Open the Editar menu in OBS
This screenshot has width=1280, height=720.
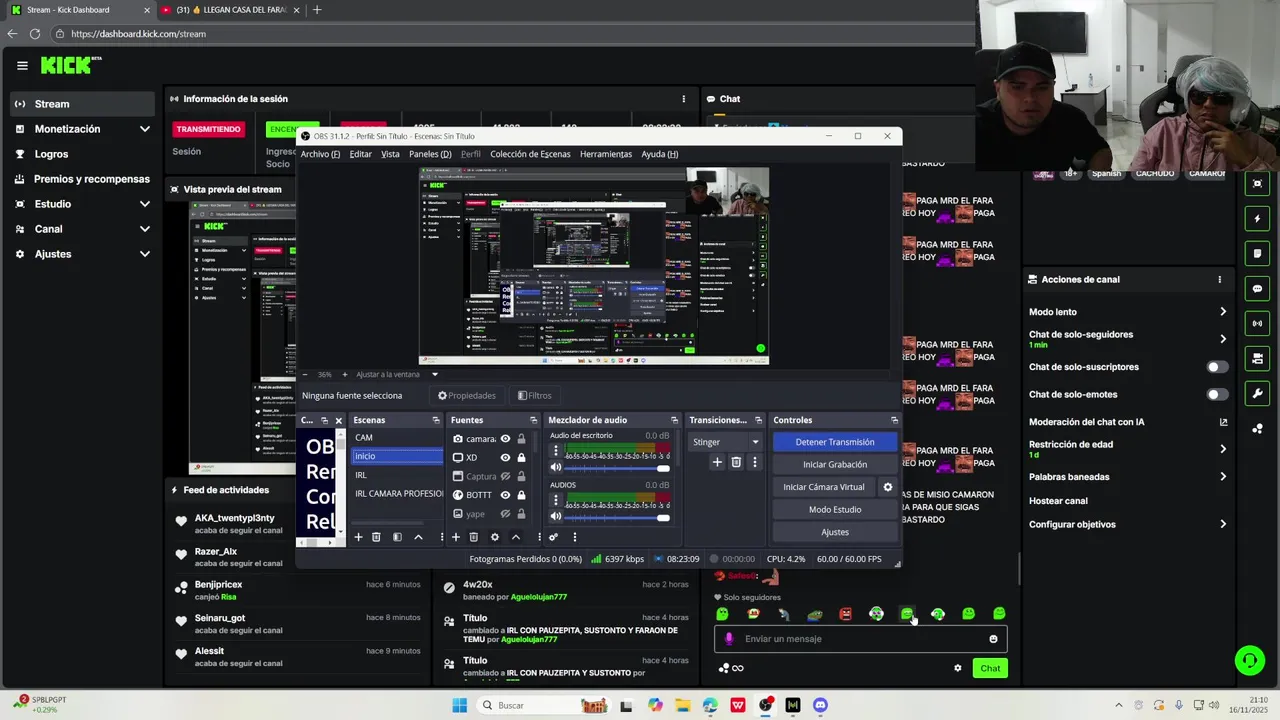pos(360,154)
